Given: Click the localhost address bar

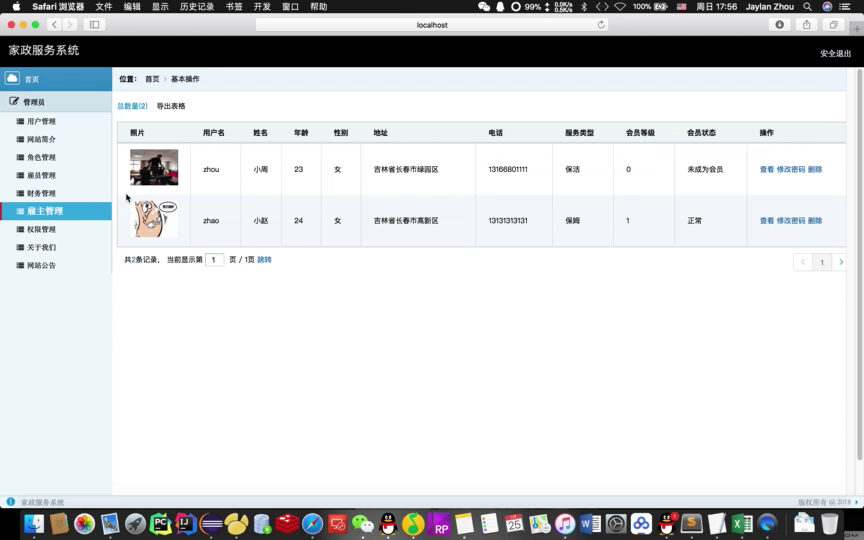Looking at the screenshot, I should click(431, 25).
